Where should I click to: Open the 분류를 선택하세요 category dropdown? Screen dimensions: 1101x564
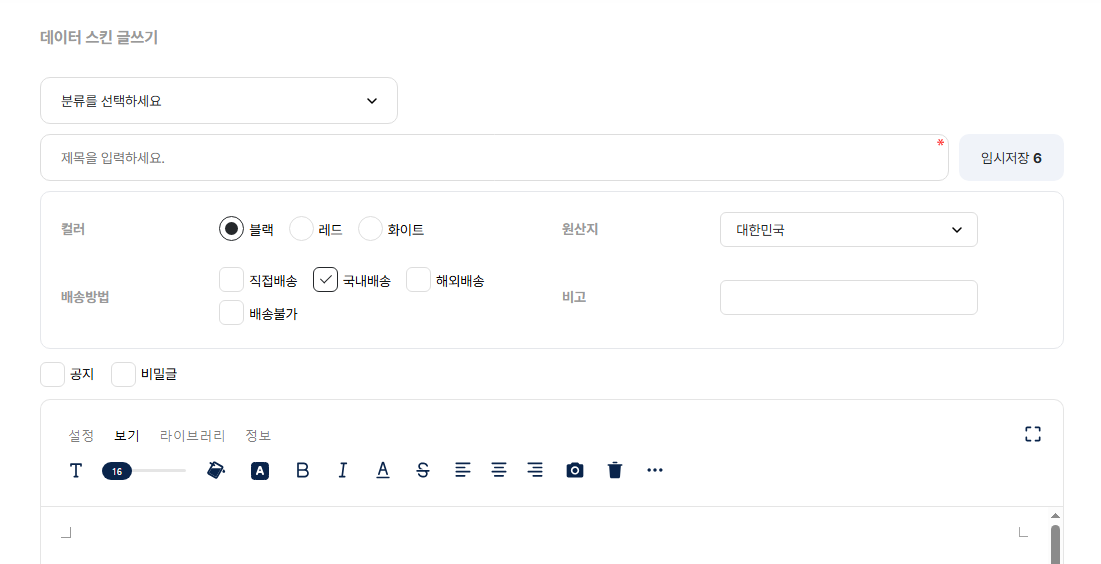pos(219,101)
